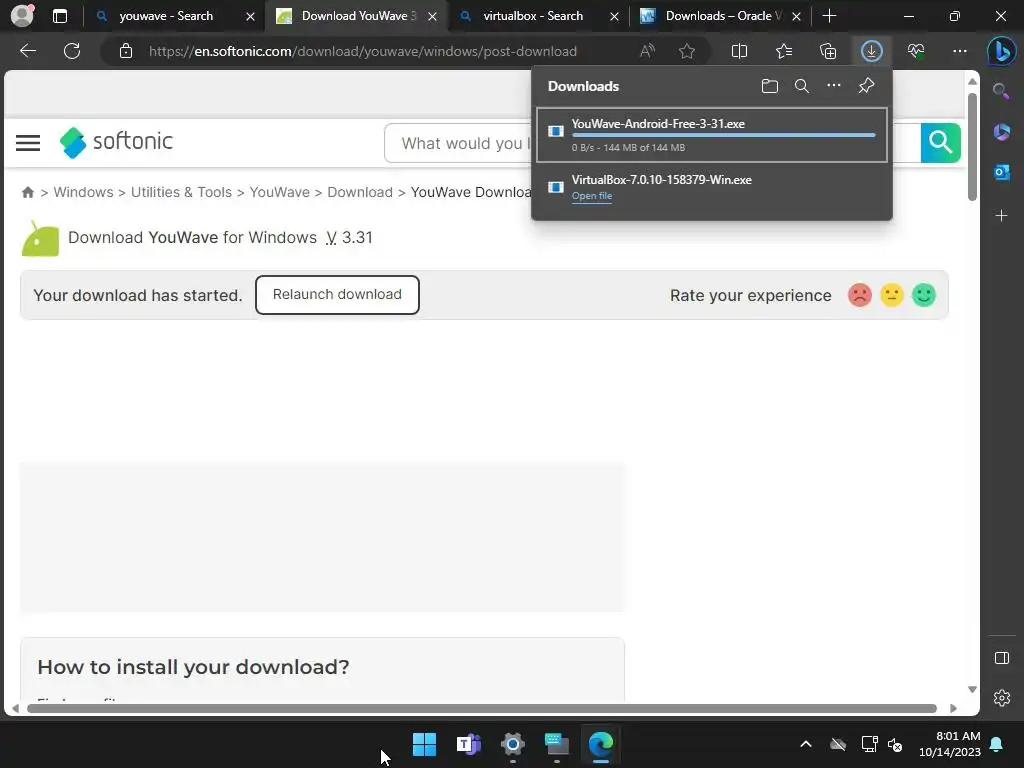Open a new browser tab

(x=829, y=16)
